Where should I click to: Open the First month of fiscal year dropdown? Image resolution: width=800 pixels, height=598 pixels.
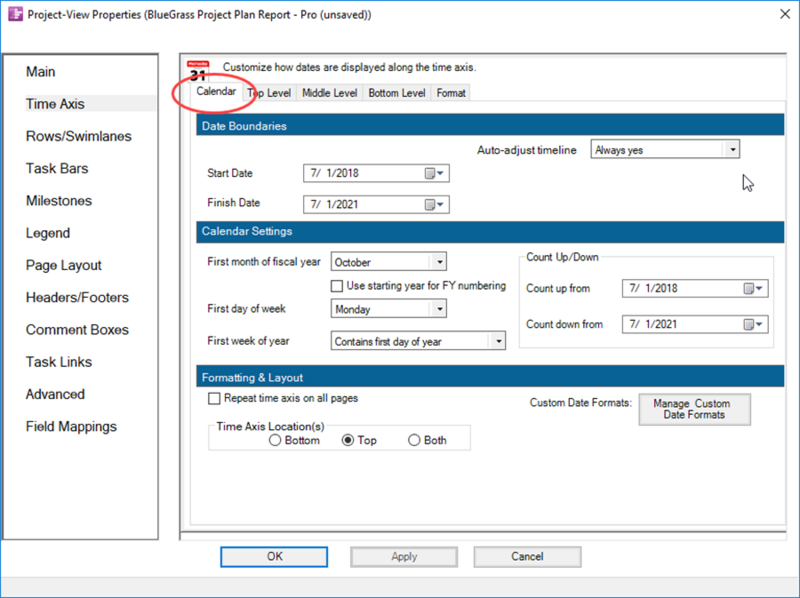tap(439, 262)
